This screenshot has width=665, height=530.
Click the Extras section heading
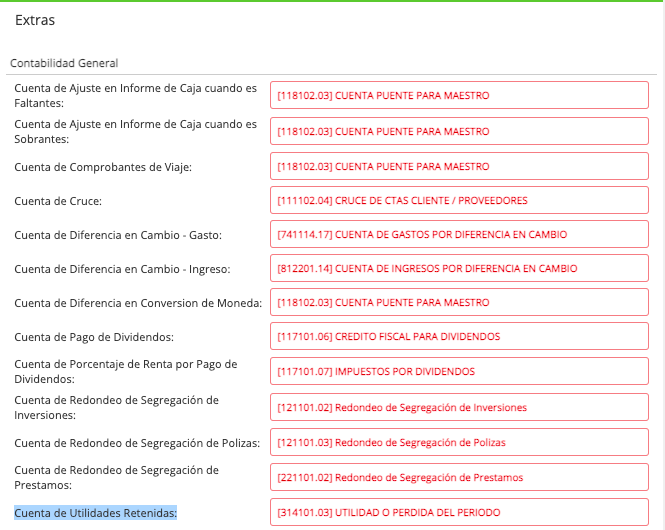point(35,20)
